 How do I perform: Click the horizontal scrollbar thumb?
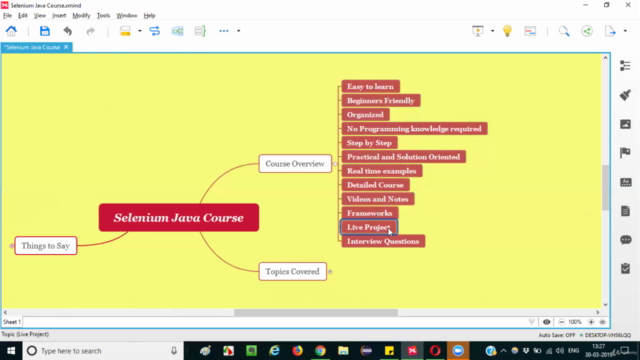(x=316, y=312)
